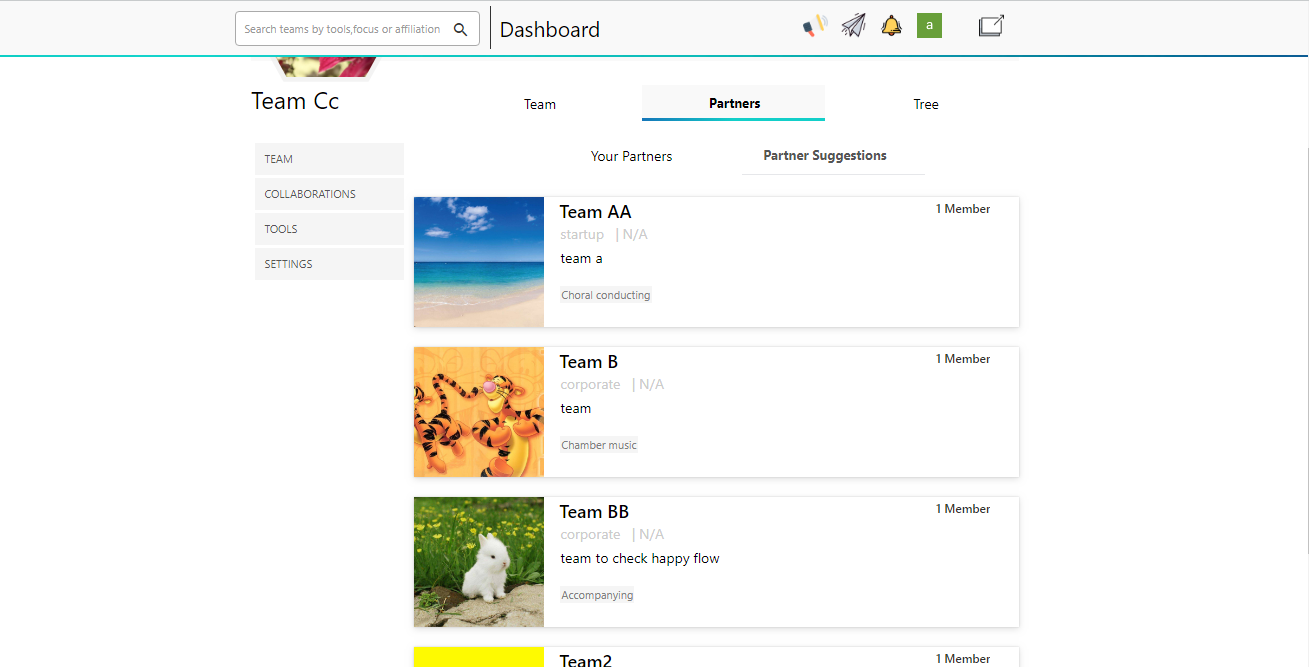Switch to the Team tab

point(540,104)
